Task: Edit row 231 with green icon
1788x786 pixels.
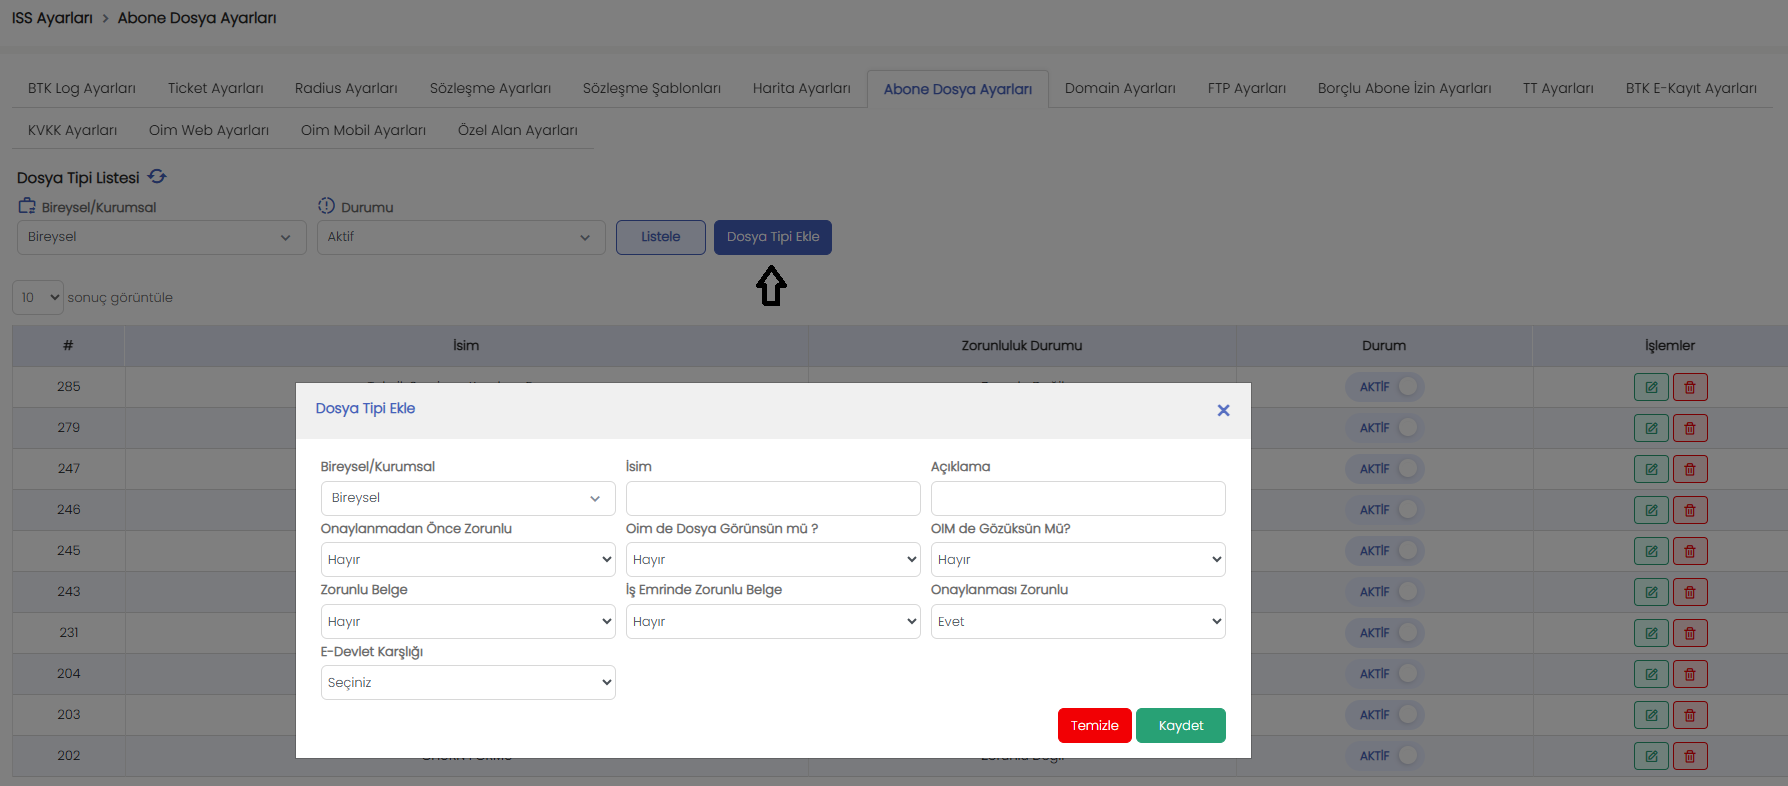Action: (1651, 633)
